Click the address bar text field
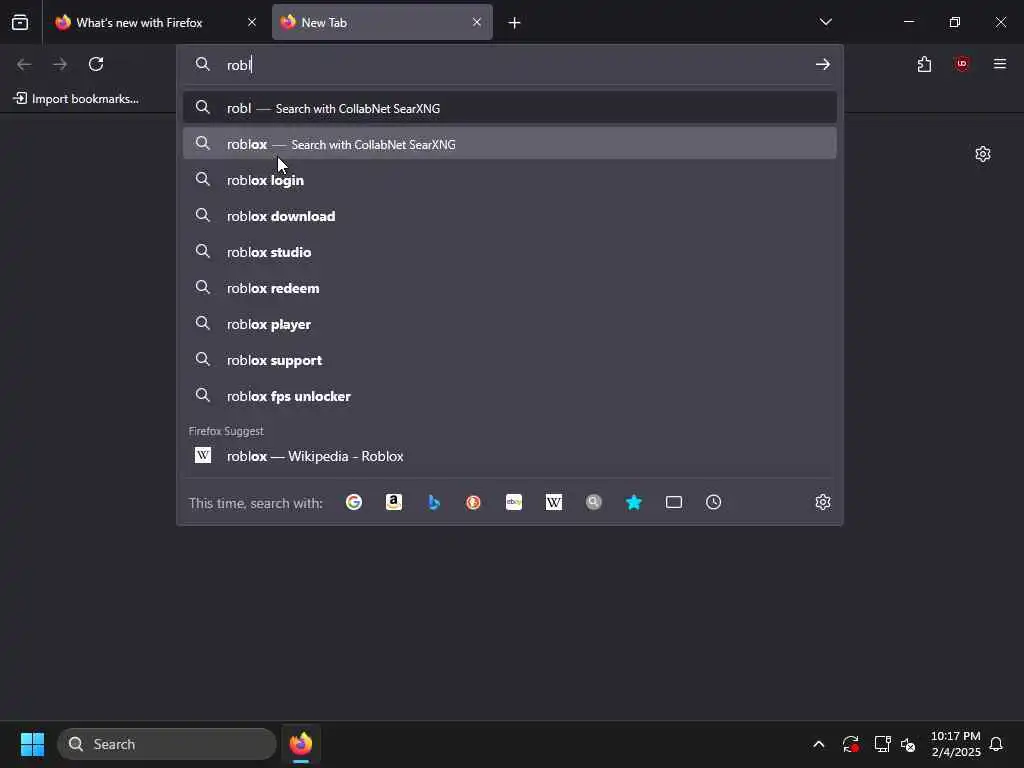Viewport: 1024px width, 768px height. (509, 65)
